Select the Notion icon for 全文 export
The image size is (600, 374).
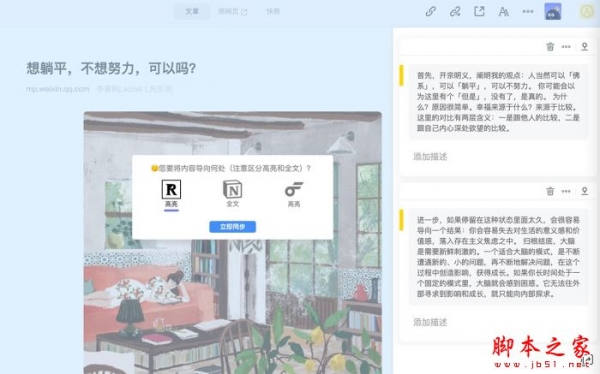coord(232,189)
